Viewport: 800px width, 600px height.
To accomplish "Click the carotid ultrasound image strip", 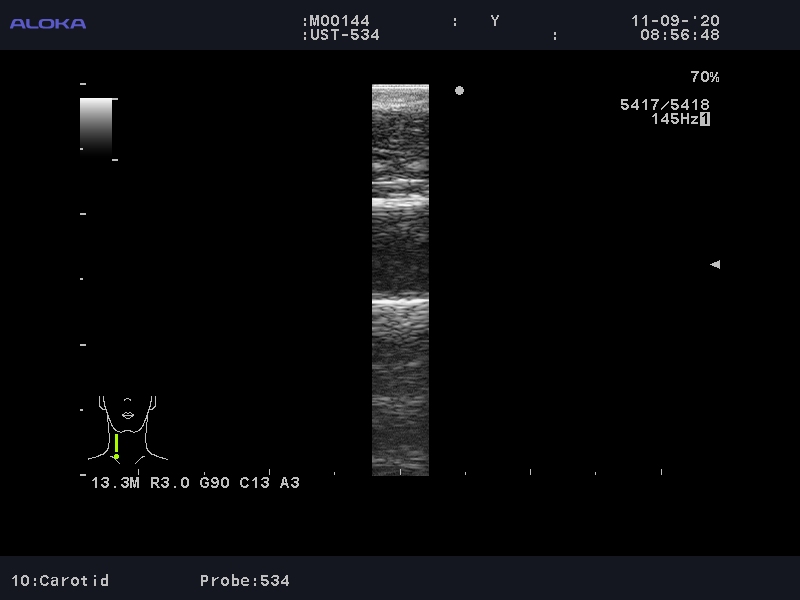I will point(400,280).
